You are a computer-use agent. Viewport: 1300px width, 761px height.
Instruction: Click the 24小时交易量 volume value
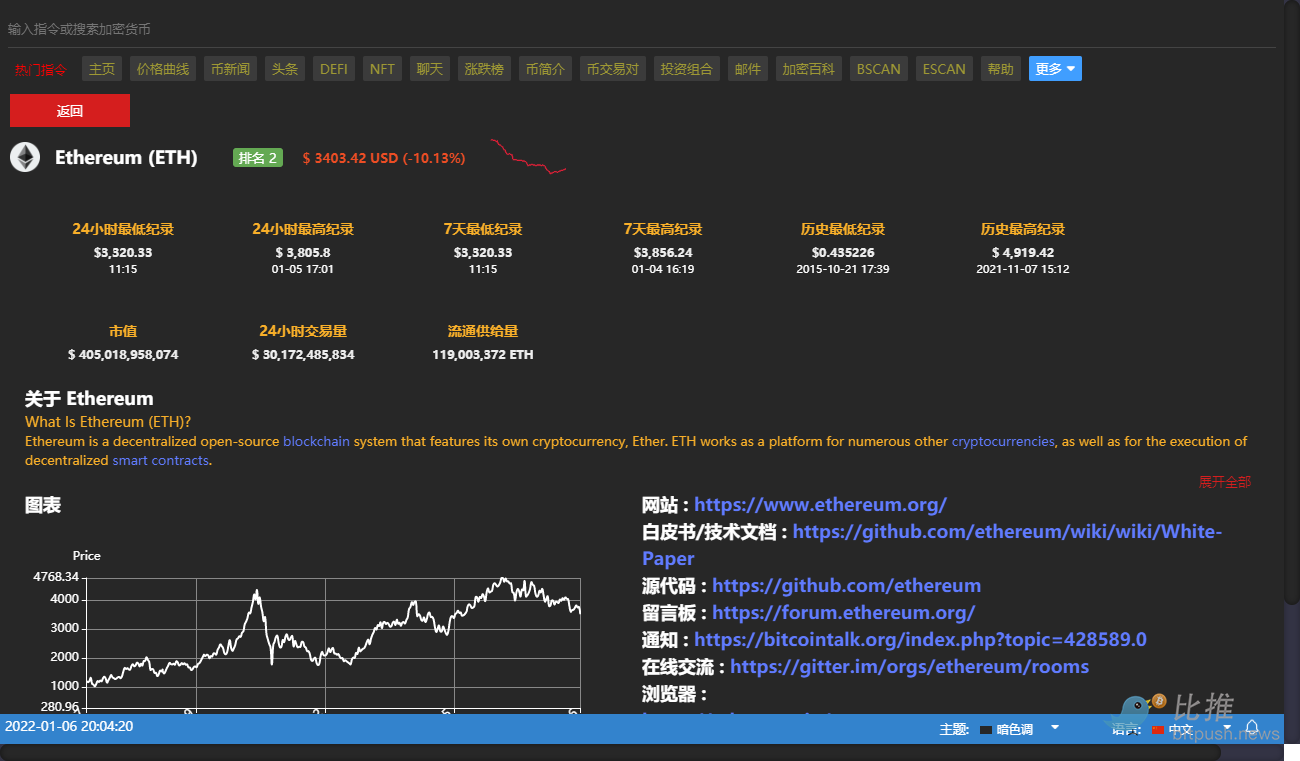(x=303, y=355)
